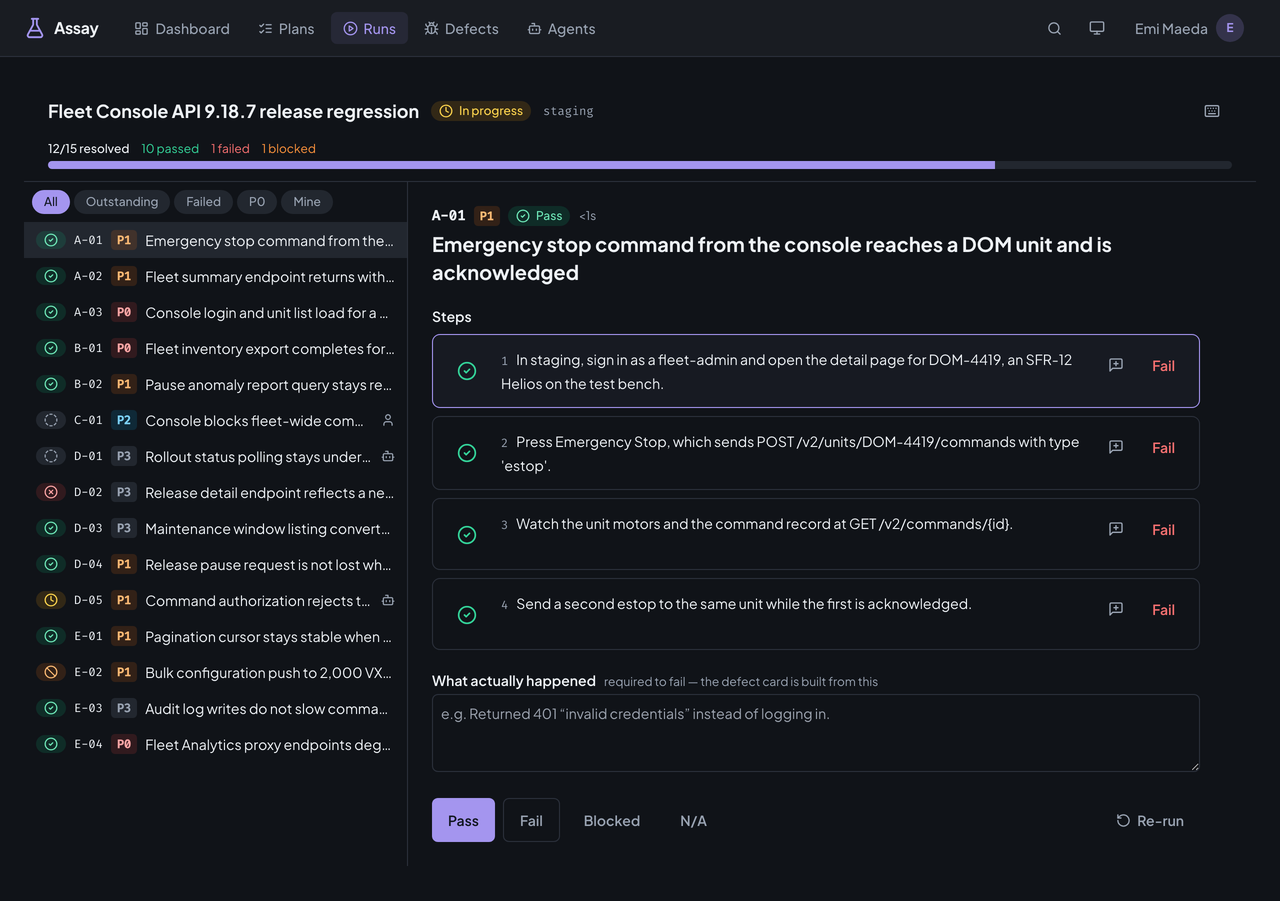The width and height of the screenshot is (1280, 901).
Task: Mark the case as Pass
Action: pos(463,820)
